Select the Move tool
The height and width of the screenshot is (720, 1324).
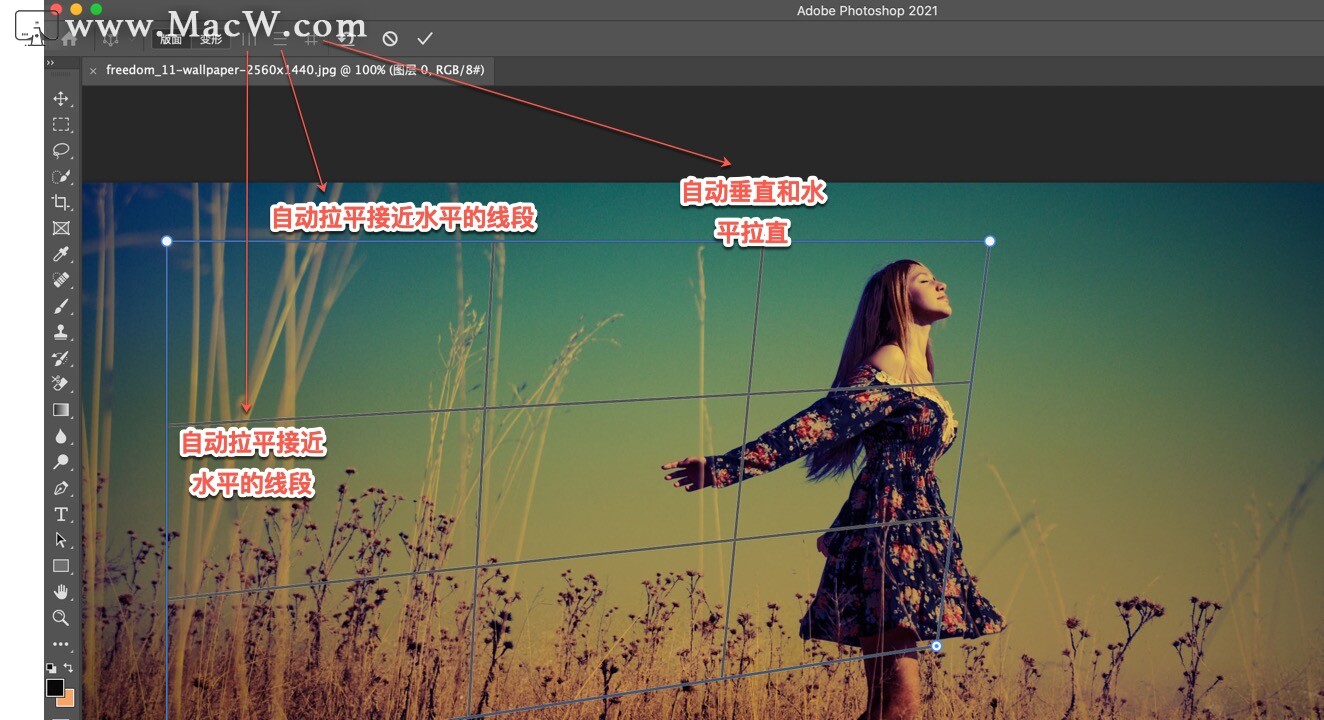(62, 98)
